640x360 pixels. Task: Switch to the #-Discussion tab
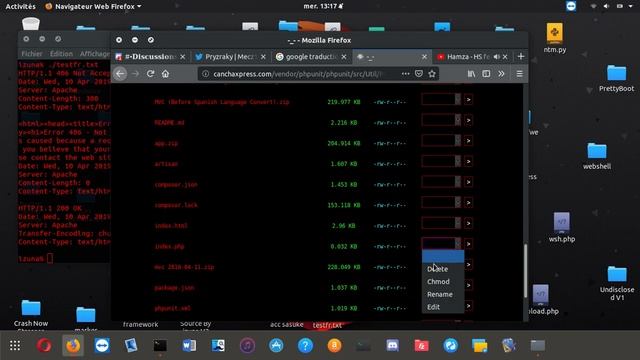click(151, 57)
